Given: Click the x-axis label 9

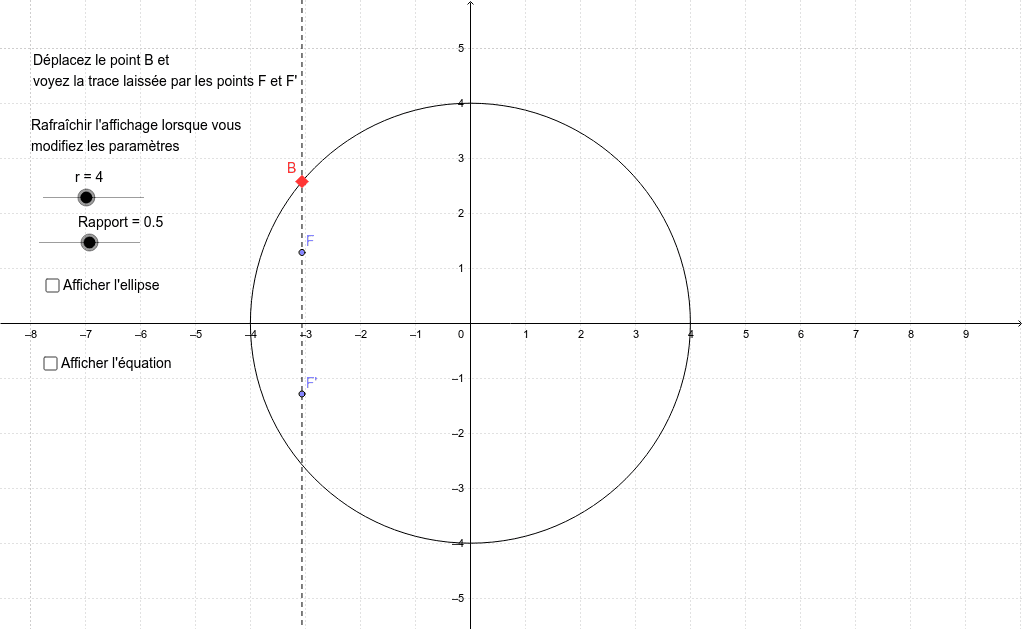Looking at the screenshot, I should [966, 334].
